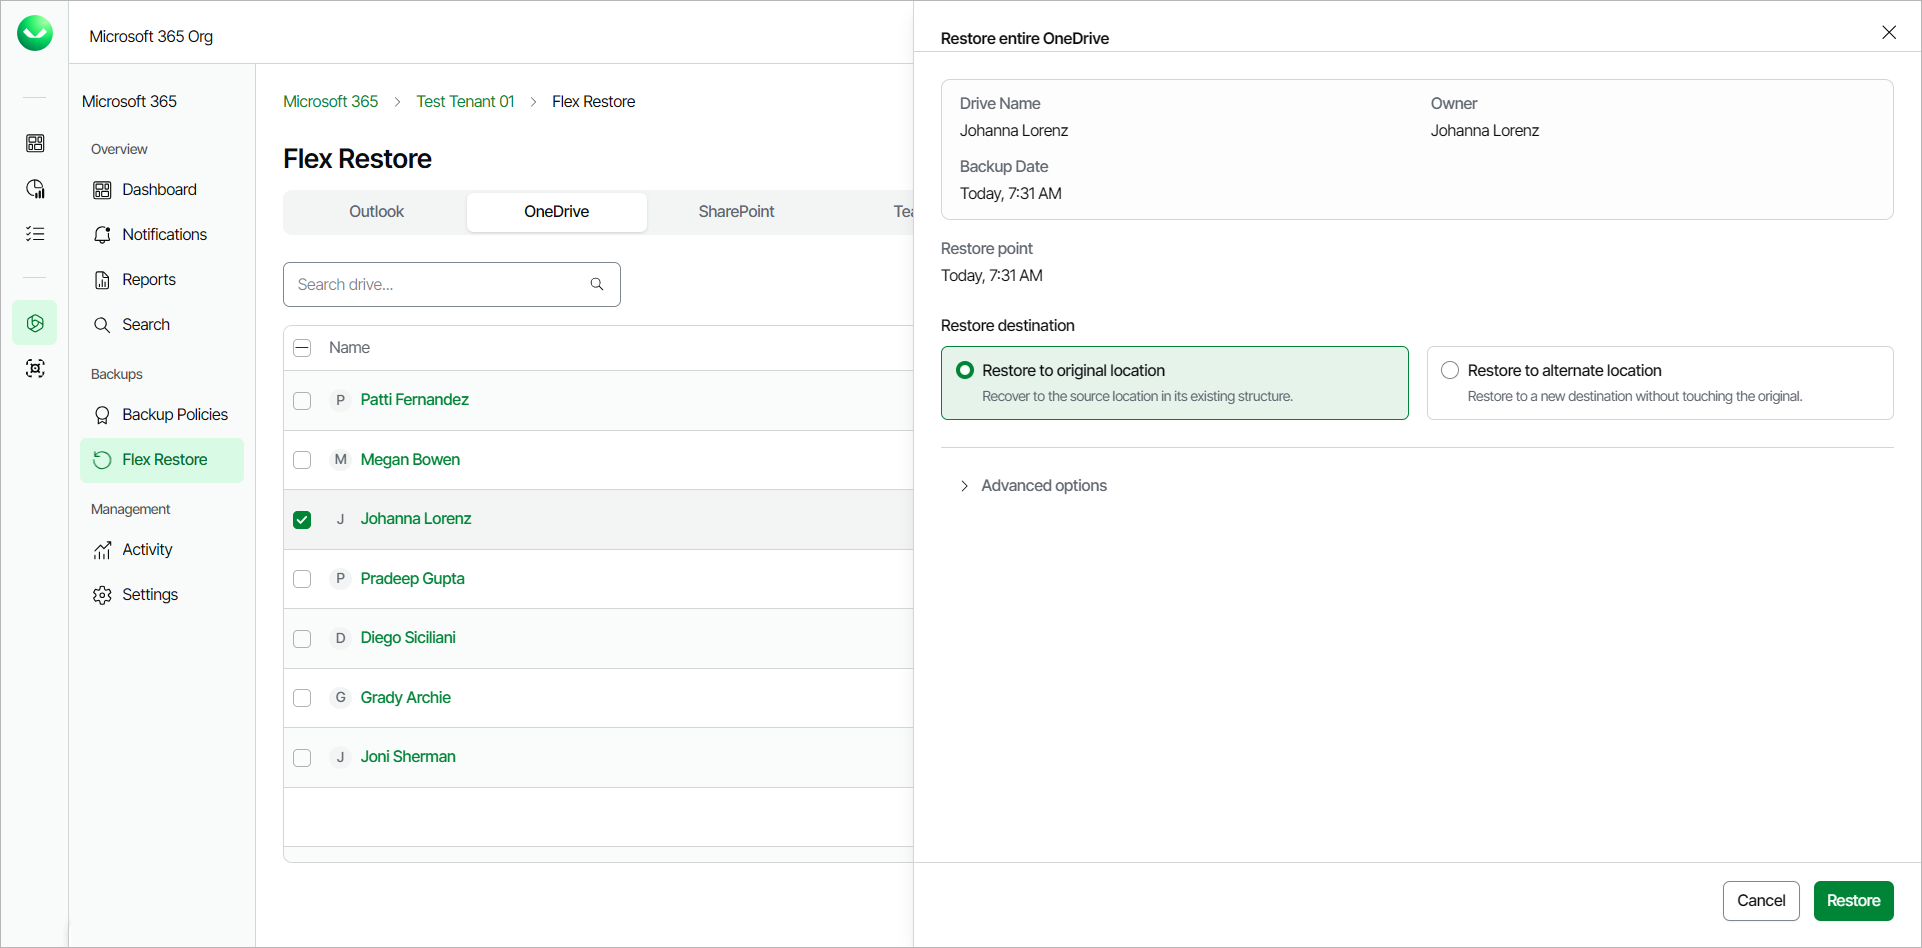Open Dashboard in the sidebar

pyautogui.click(x=162, y=190)
